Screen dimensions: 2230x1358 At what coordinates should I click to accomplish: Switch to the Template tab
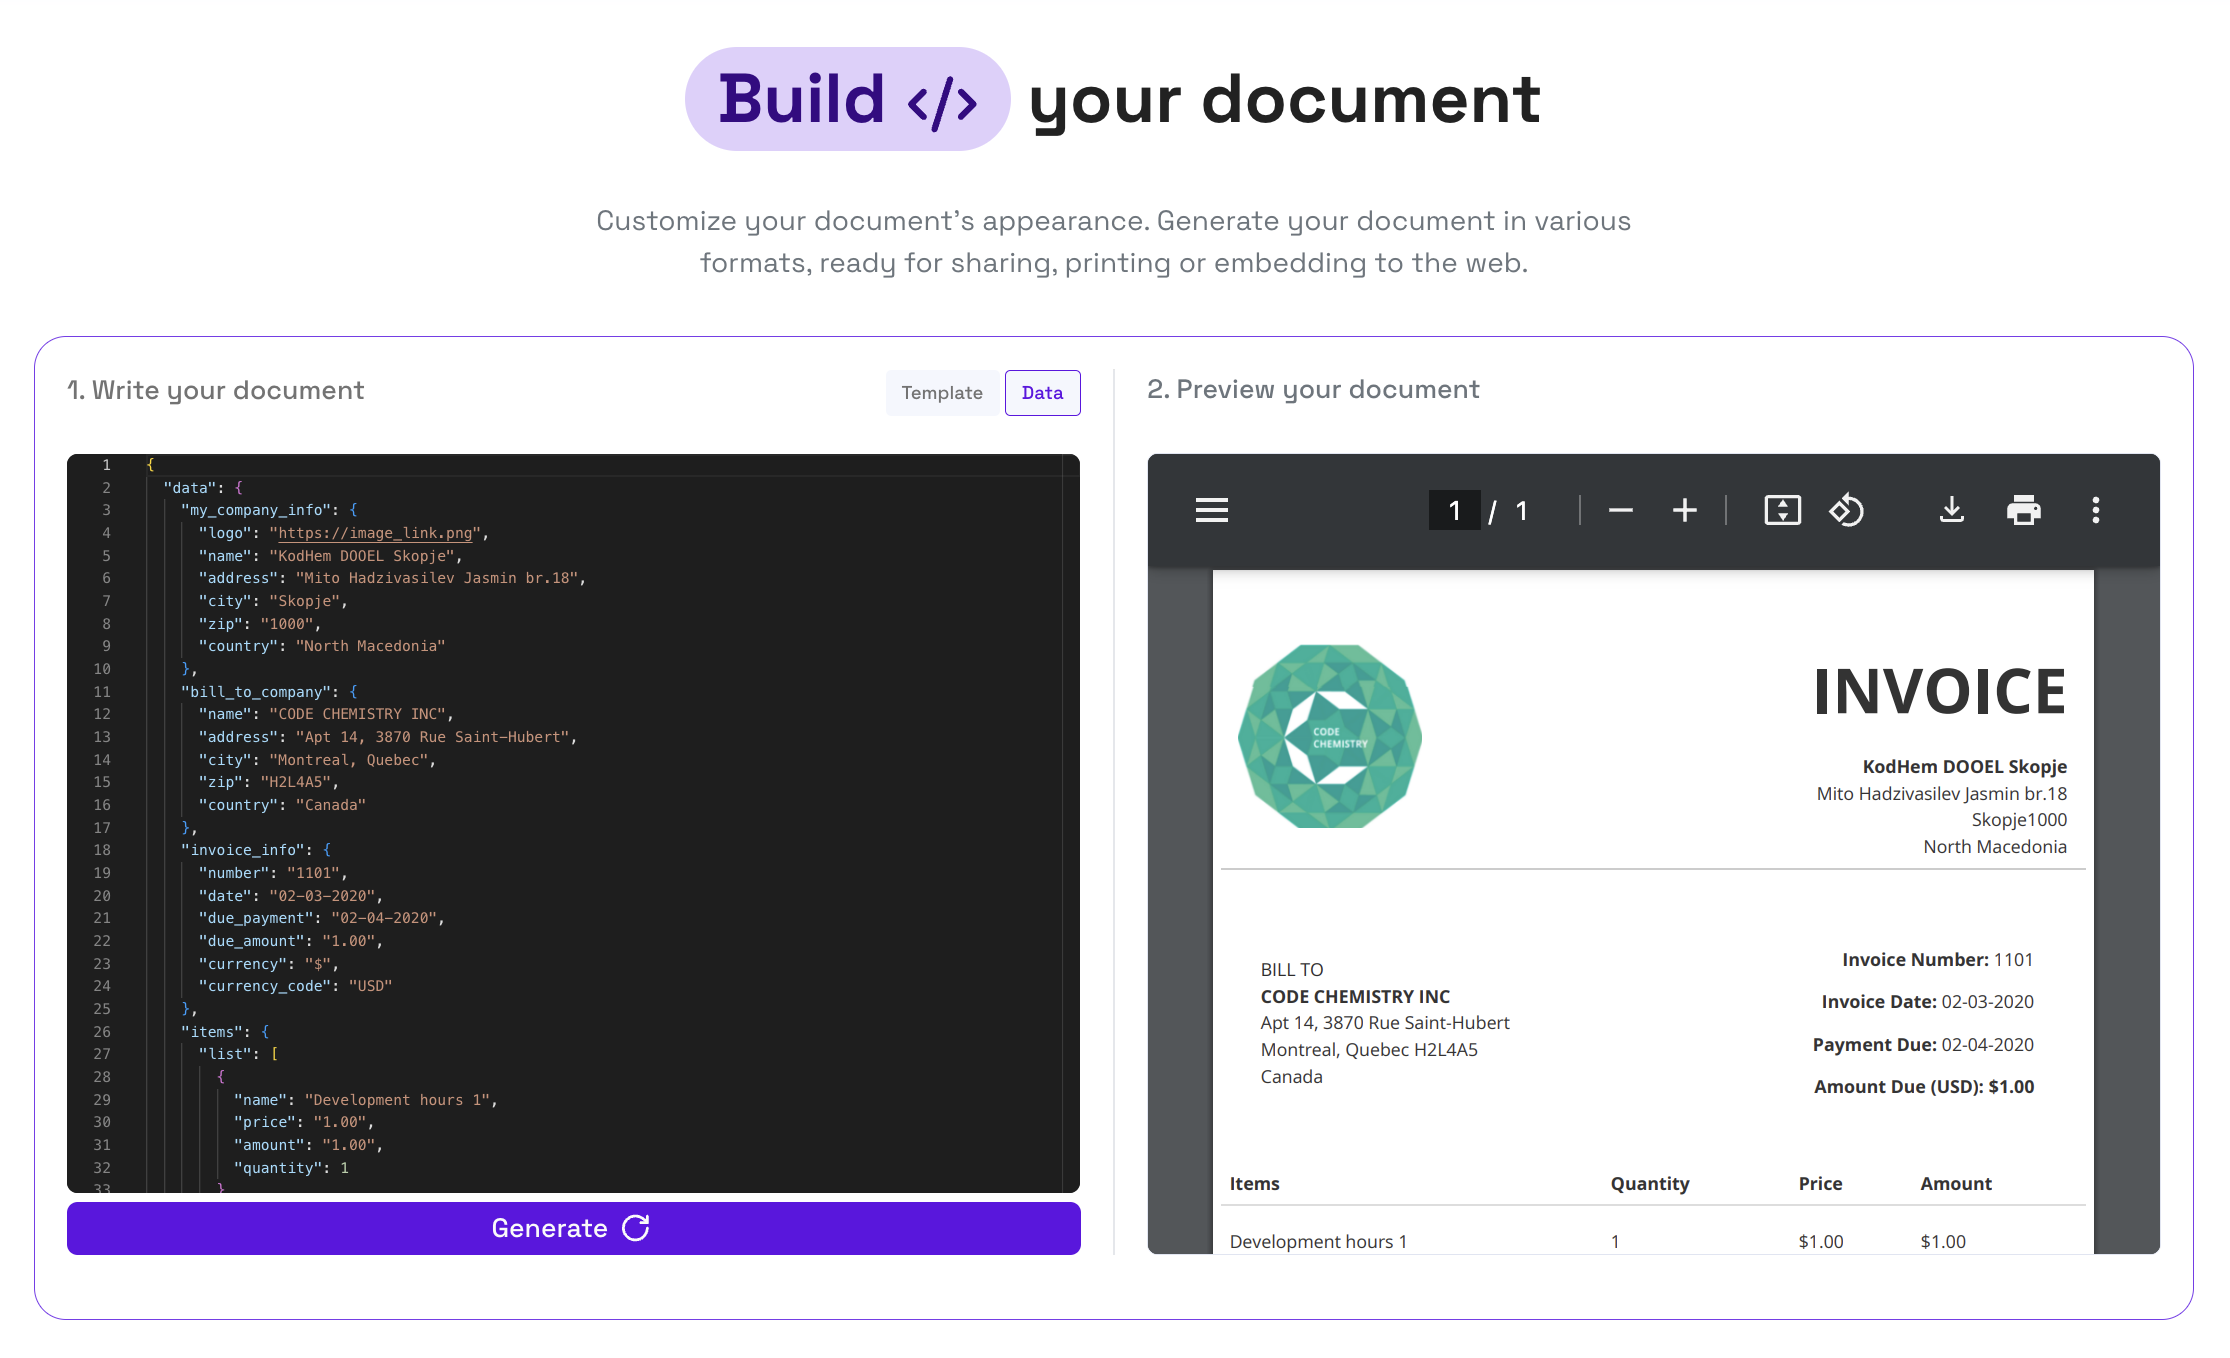[x=941, y=393]
